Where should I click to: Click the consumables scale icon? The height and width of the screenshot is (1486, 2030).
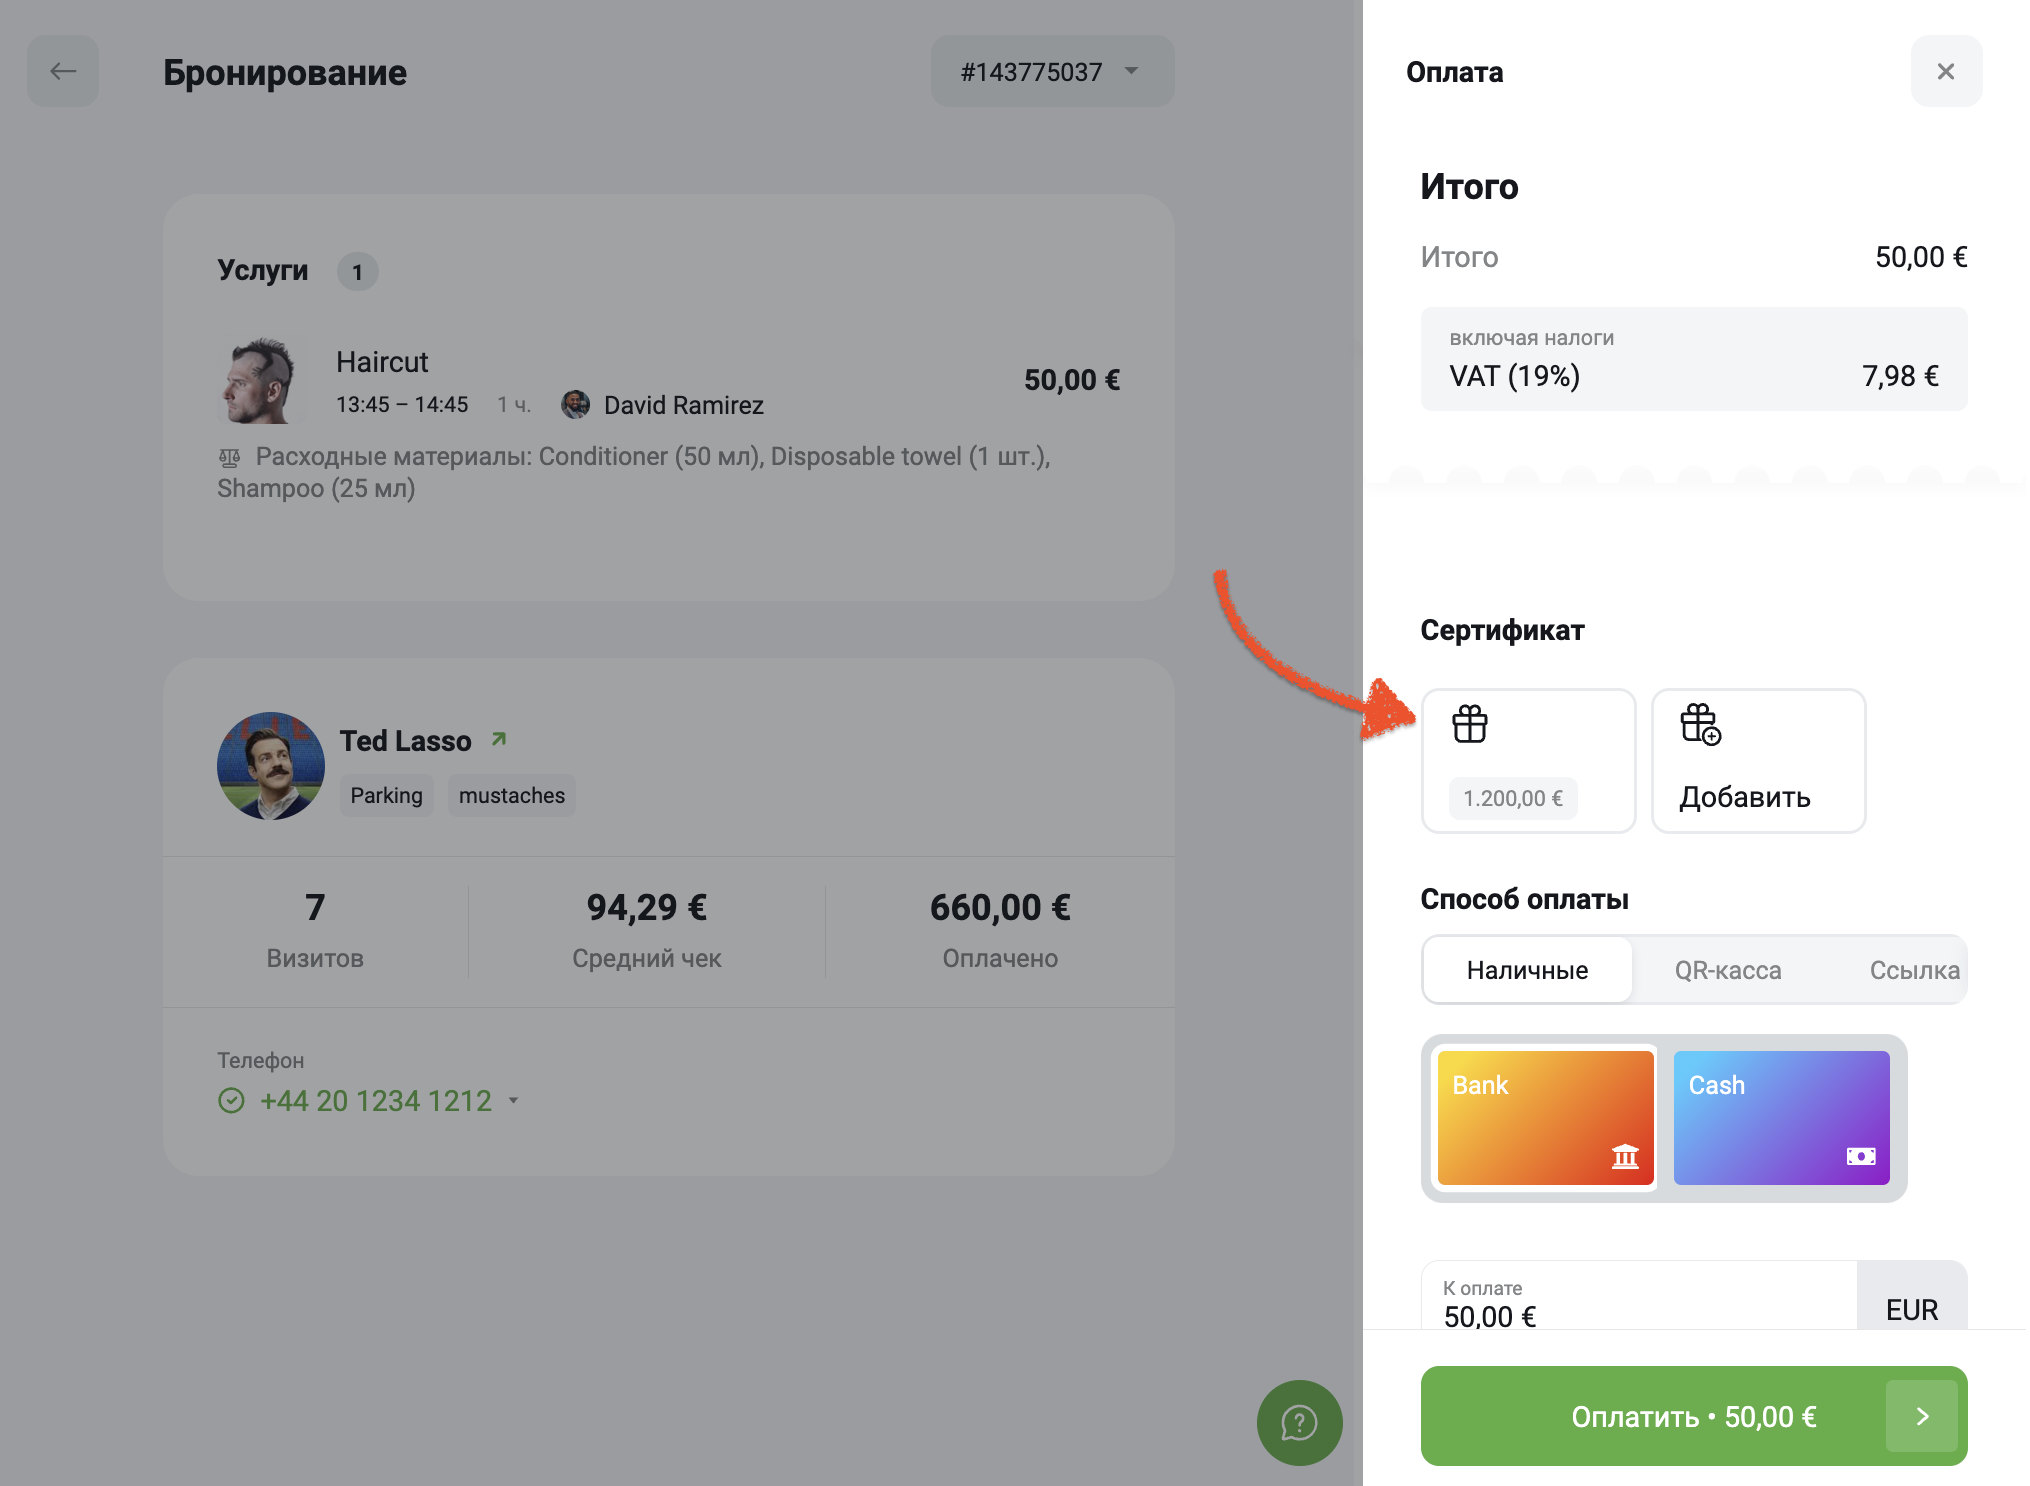230,458
